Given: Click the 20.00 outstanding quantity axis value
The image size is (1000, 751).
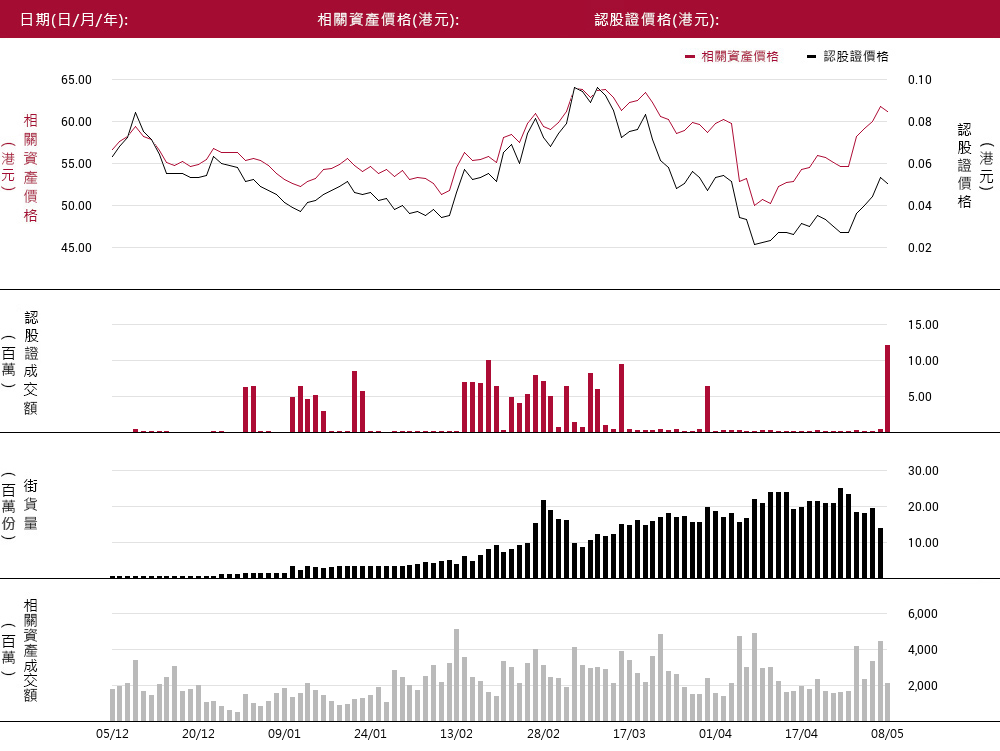Looking at the screenshot, I should tap(923, 507).
